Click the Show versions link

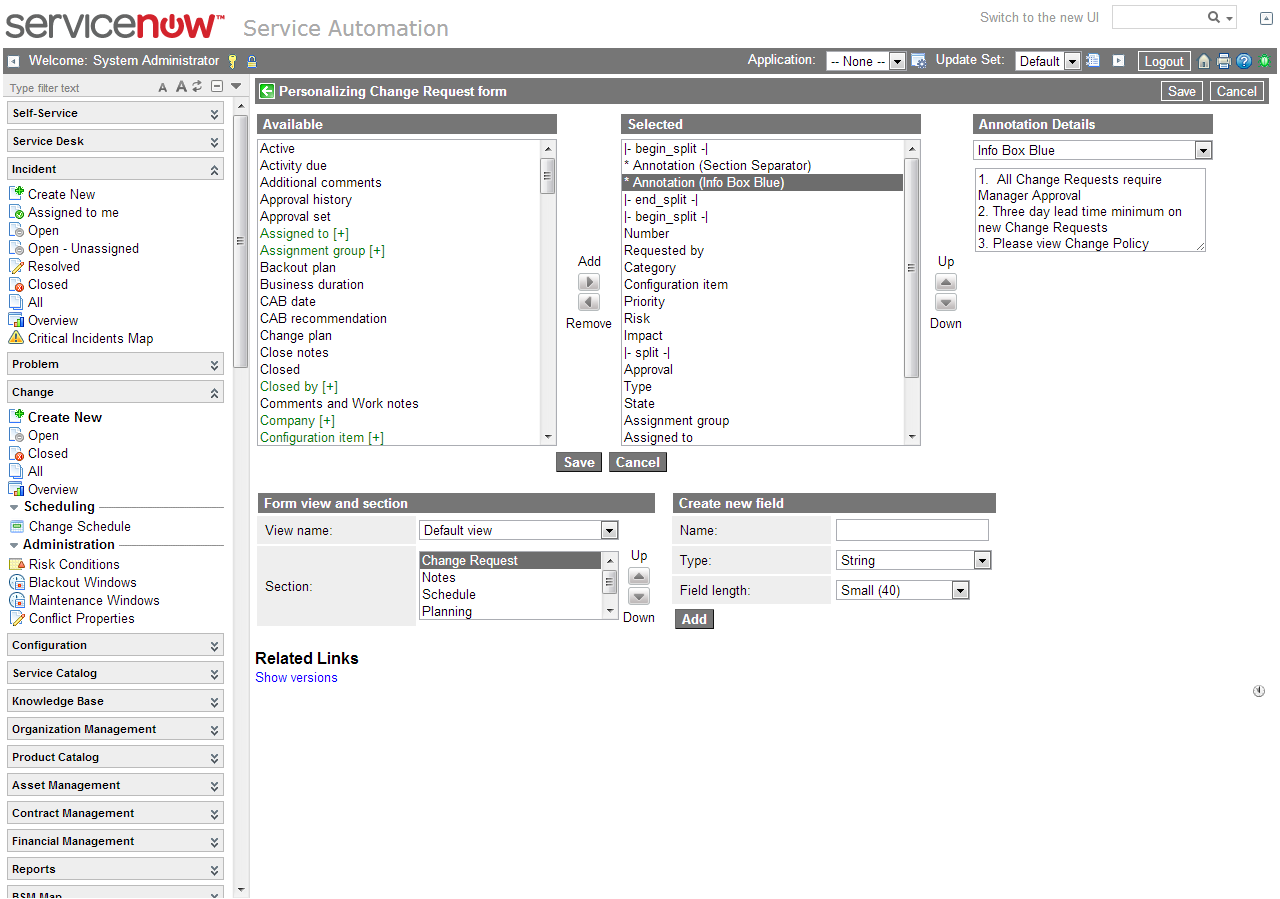pyautogui.click(x=296, y=677)
